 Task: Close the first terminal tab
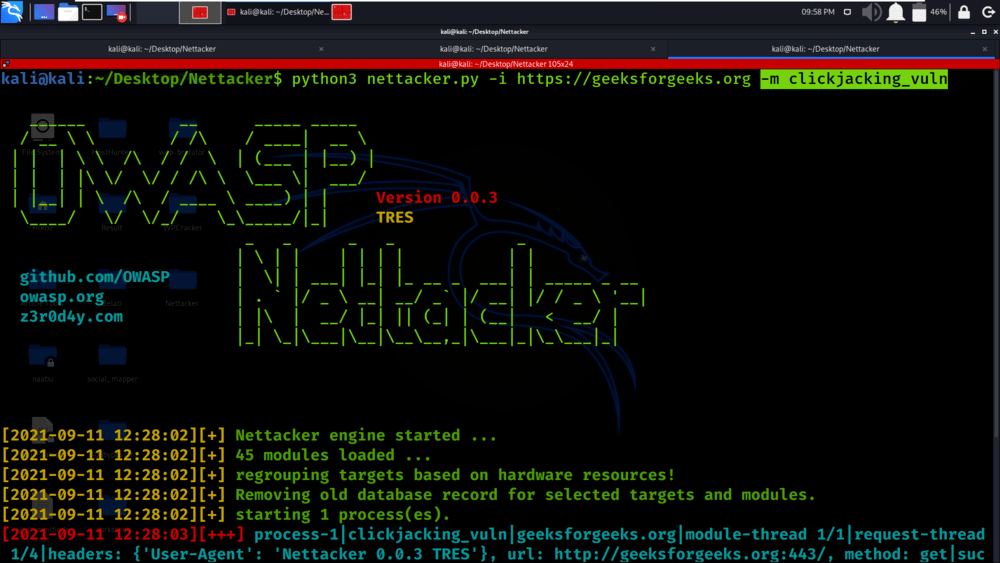321,49
